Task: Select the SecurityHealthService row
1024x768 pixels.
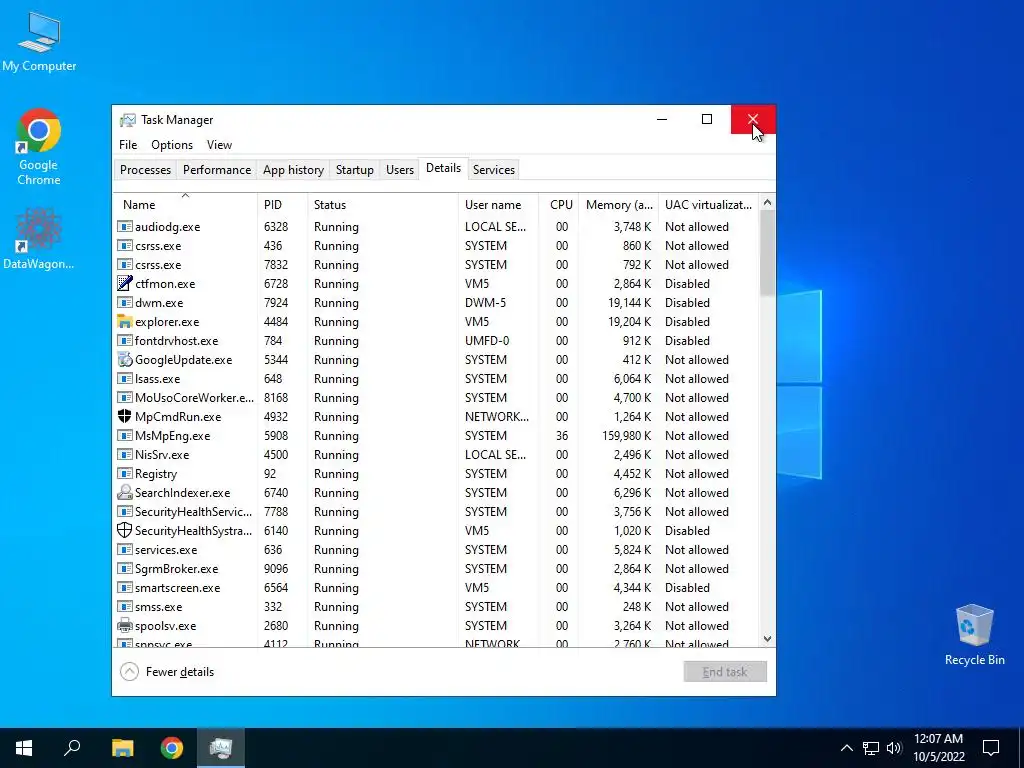Action: coord(436,512)
